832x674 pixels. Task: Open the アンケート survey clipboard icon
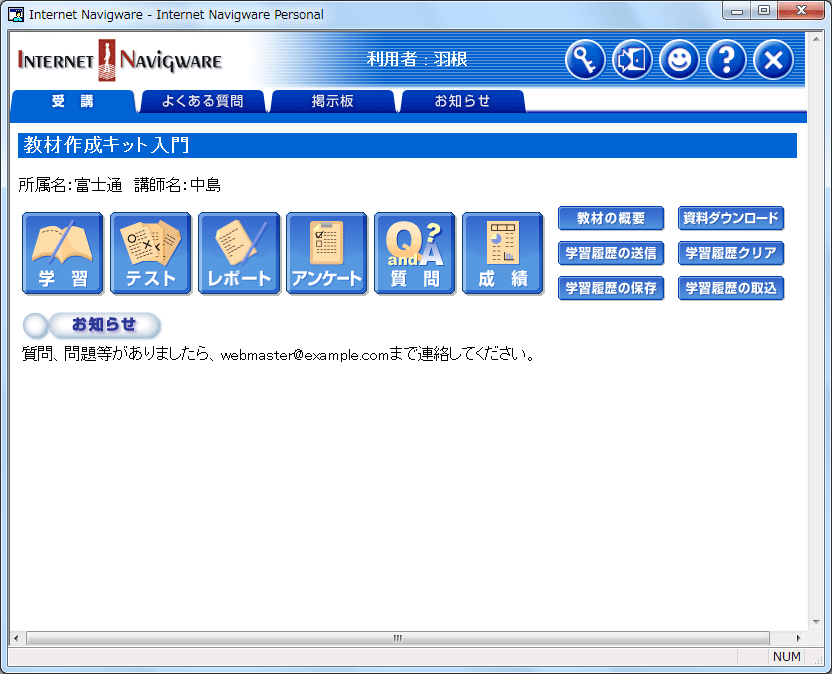327,253
